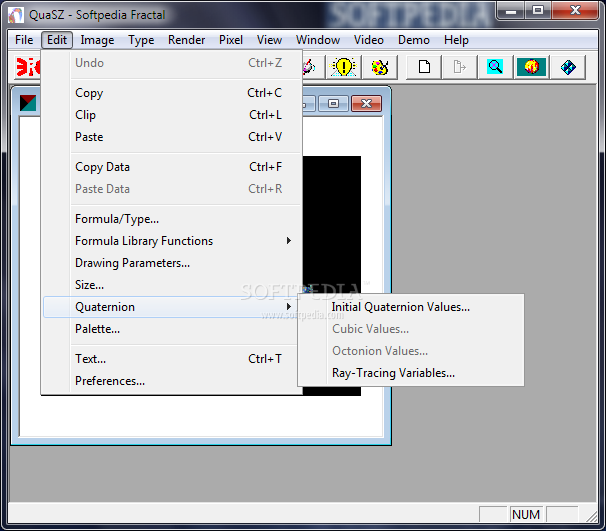This screenshot has height=531, width=606.
Task: Click the yellow light bulb toolbar icon
Action: click(343, 67)
